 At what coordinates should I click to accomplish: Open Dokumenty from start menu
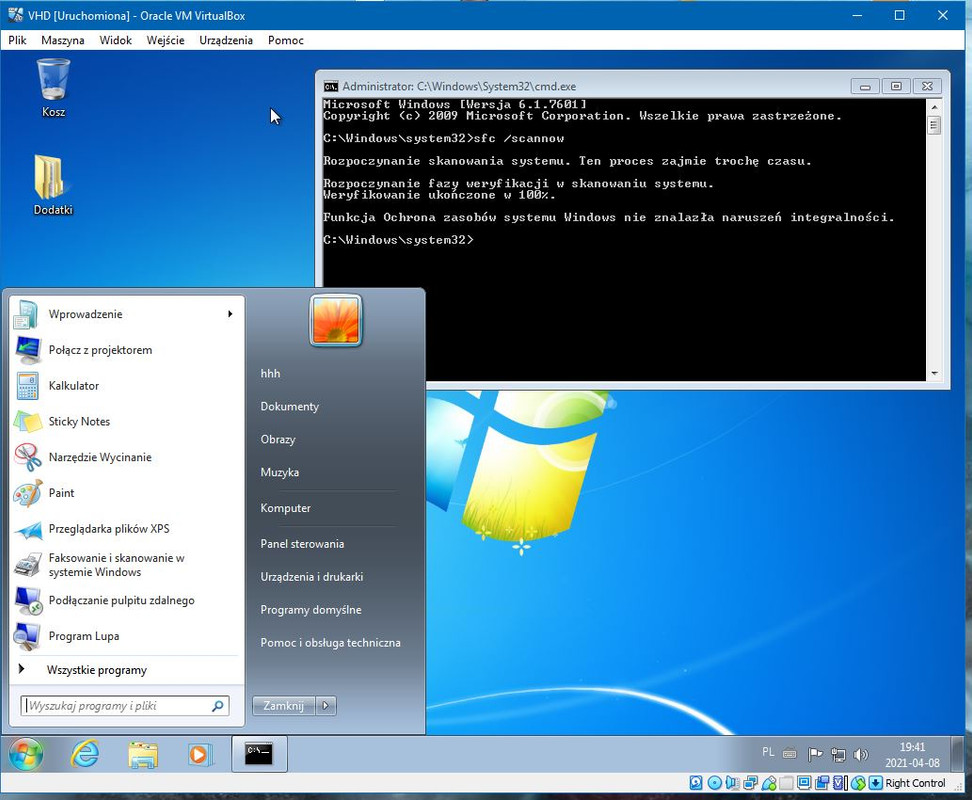coord(289,407)
